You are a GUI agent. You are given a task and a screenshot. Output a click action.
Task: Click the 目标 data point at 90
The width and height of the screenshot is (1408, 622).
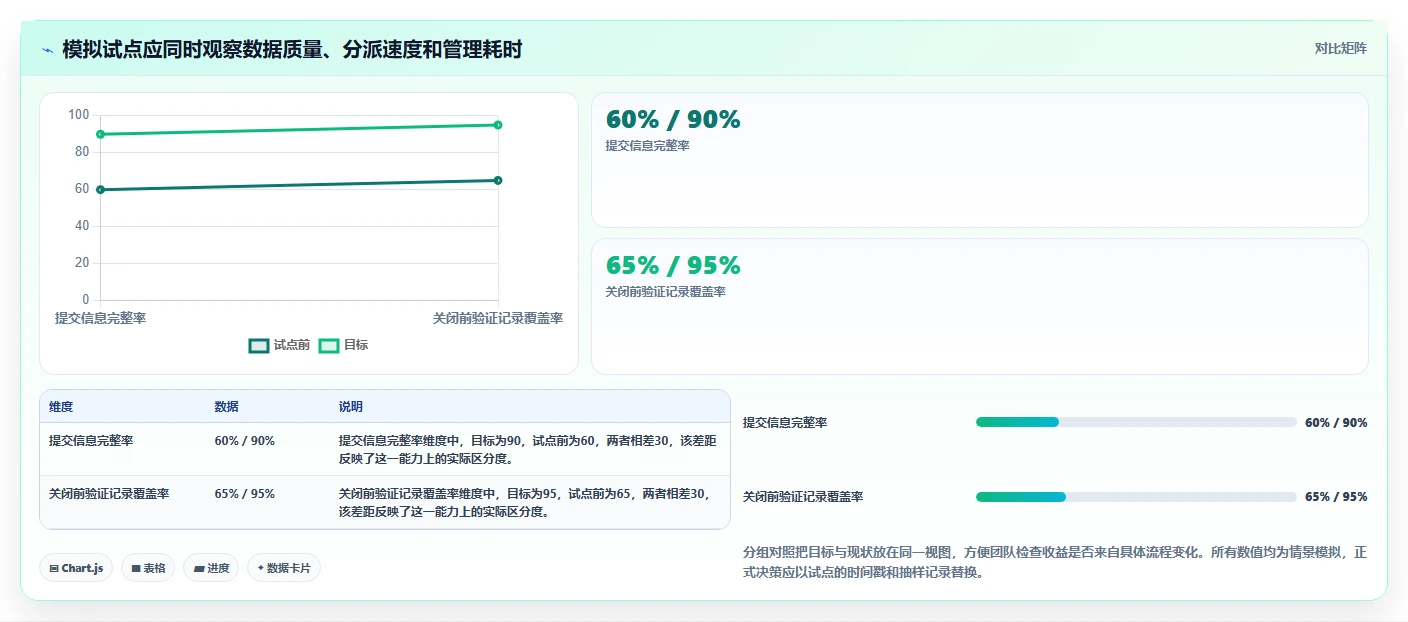101,134
